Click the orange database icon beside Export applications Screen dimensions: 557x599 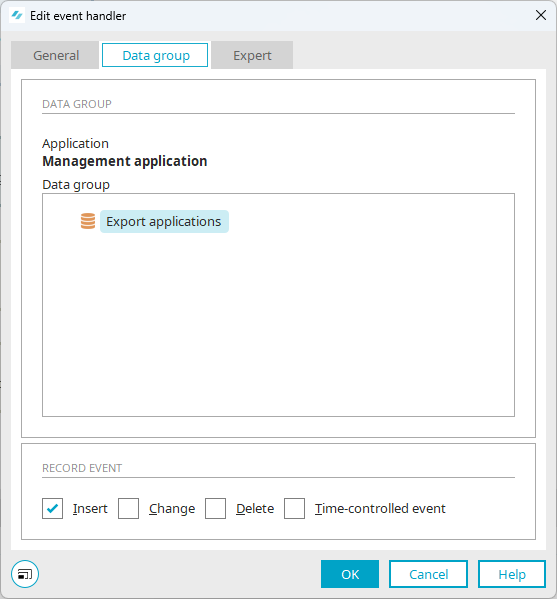pos(88,221)
